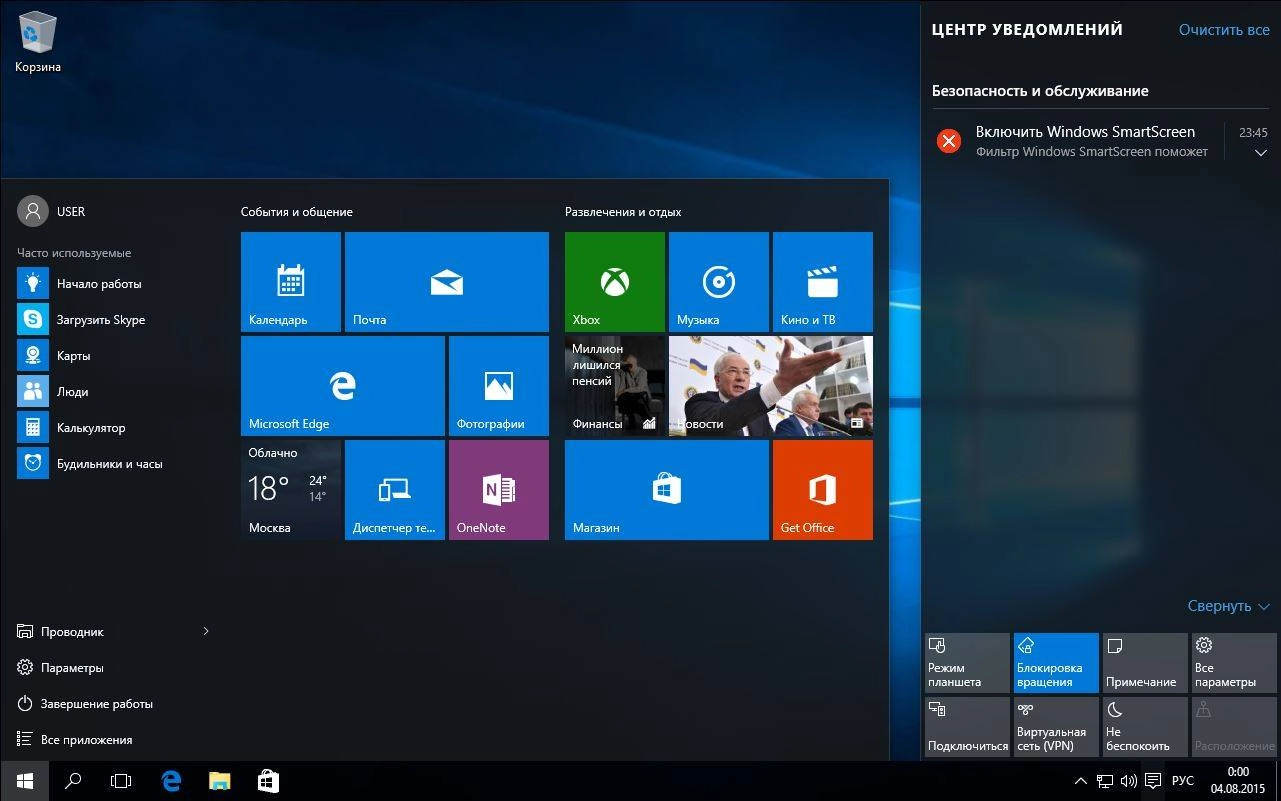Click the Развлечения и отдых group header
This screenshot has width=1281, height=801.
pyautogui.click(x=623, y=212)
